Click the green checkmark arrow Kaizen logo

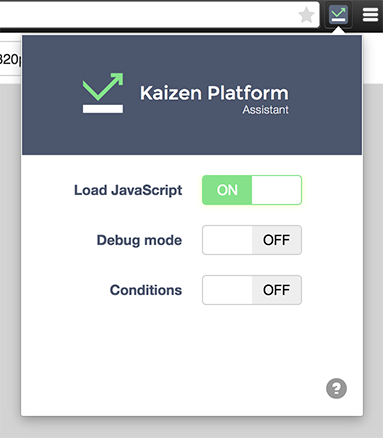pos(103,93)
